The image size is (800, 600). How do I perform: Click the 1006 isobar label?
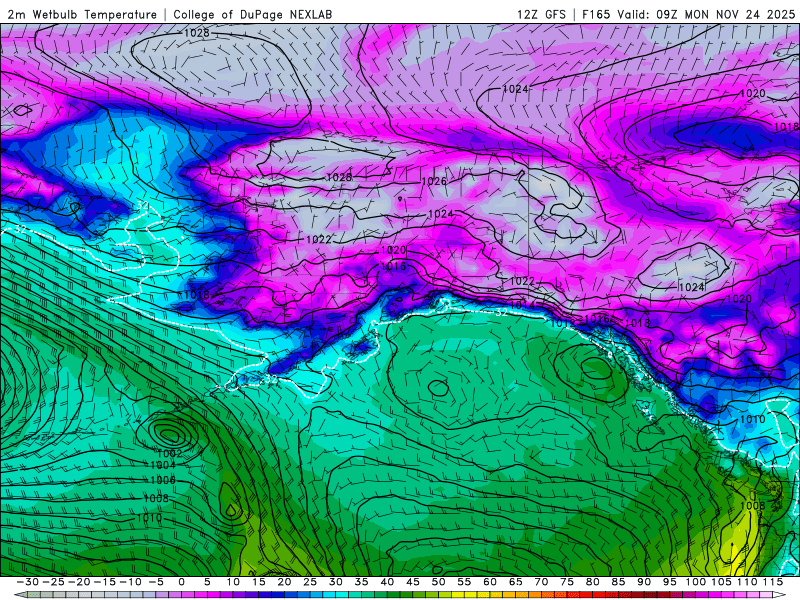163,480
